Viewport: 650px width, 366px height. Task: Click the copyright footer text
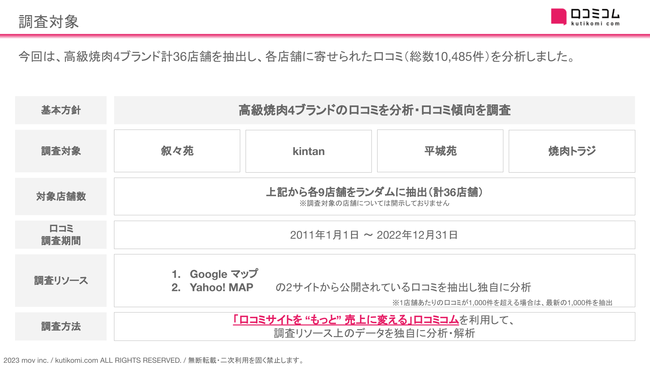(153, 360)
